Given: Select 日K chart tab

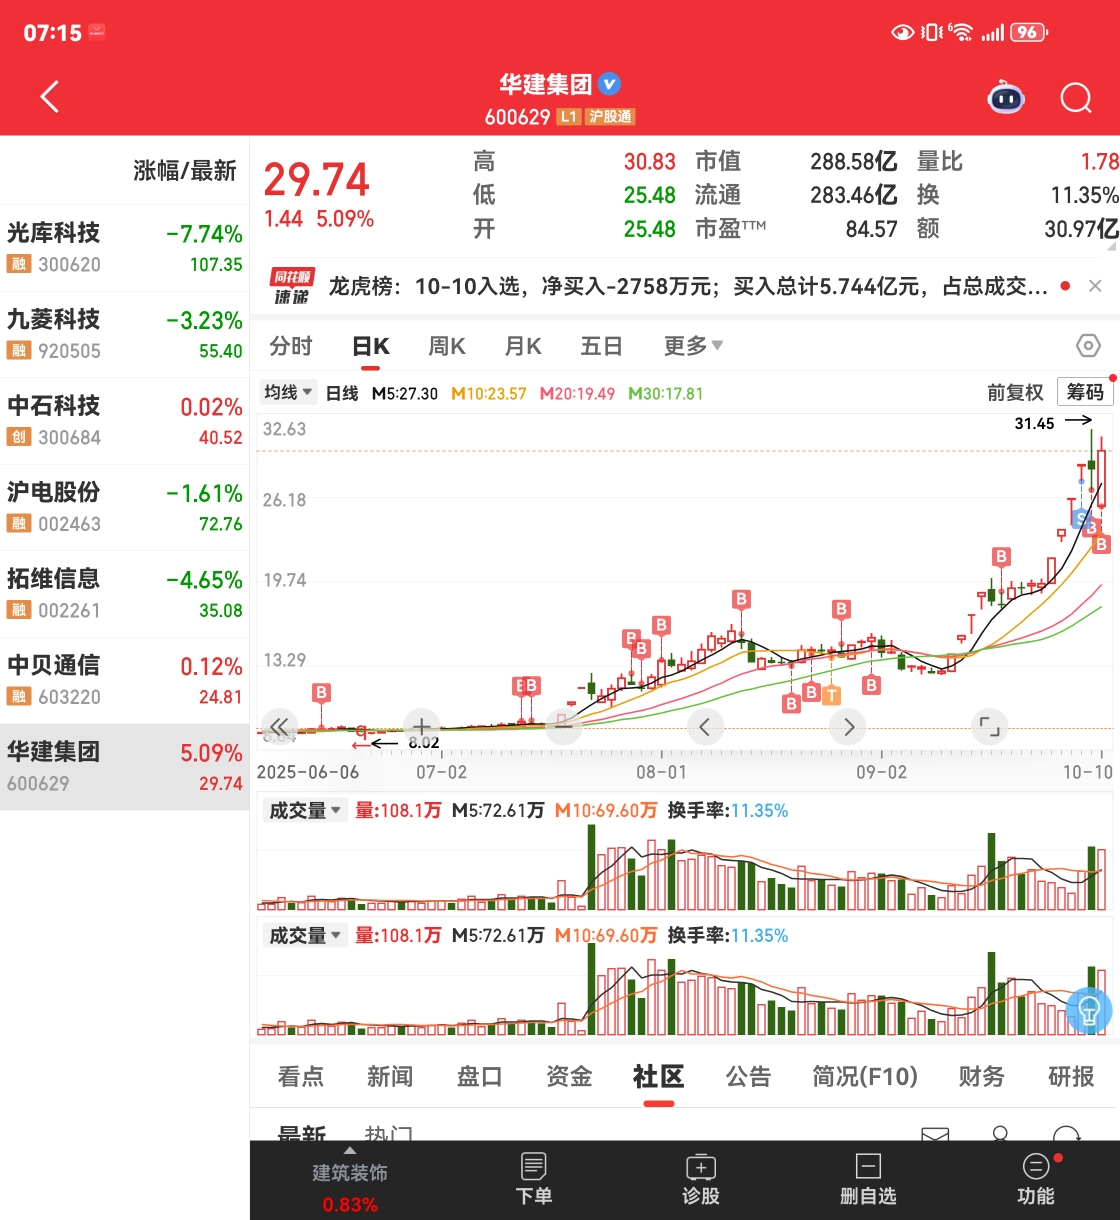Looking at the screenshot, I should click(x=371, y=346).
